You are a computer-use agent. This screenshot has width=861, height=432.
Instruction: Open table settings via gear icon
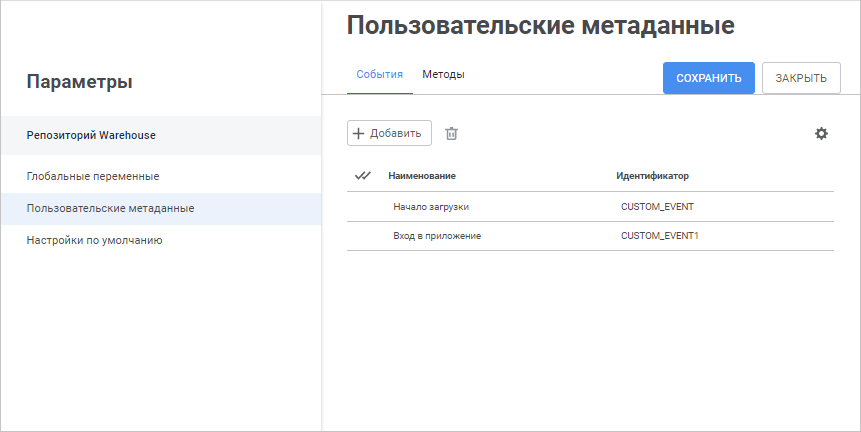pyautogui.click(x=821, y=133)
